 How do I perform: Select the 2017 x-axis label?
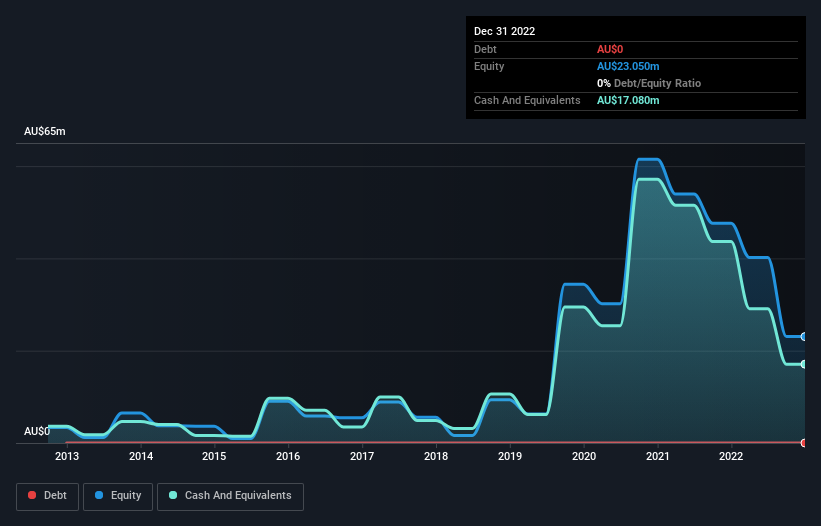pos(362,456)
